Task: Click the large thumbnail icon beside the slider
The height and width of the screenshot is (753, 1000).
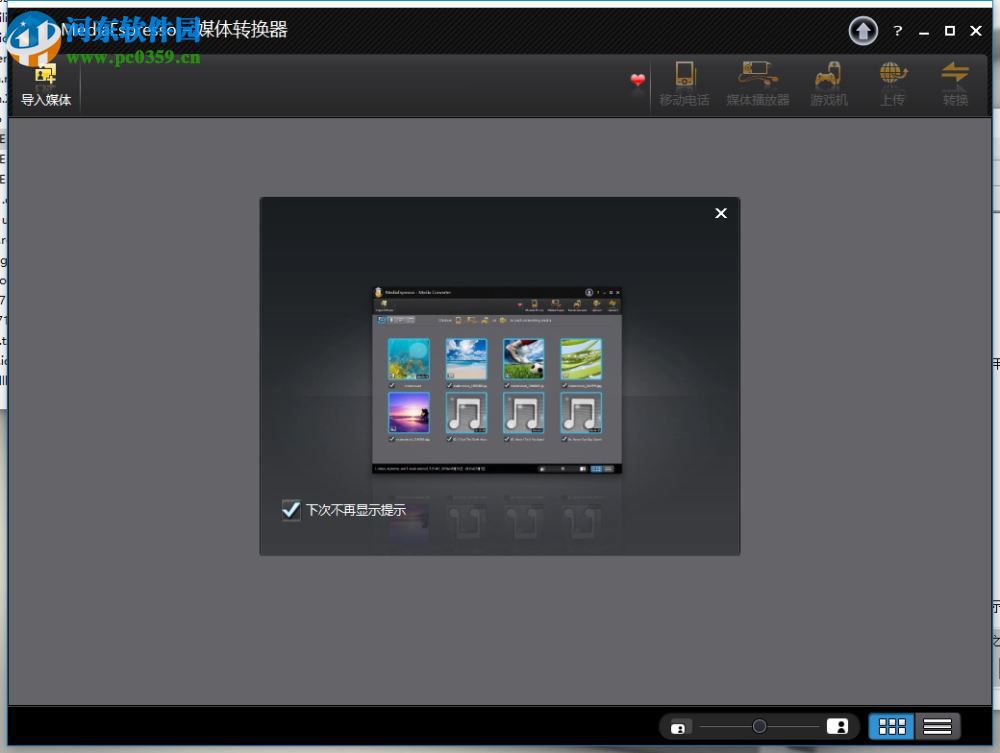Action: pyautogui.click(x=840, y=726)
